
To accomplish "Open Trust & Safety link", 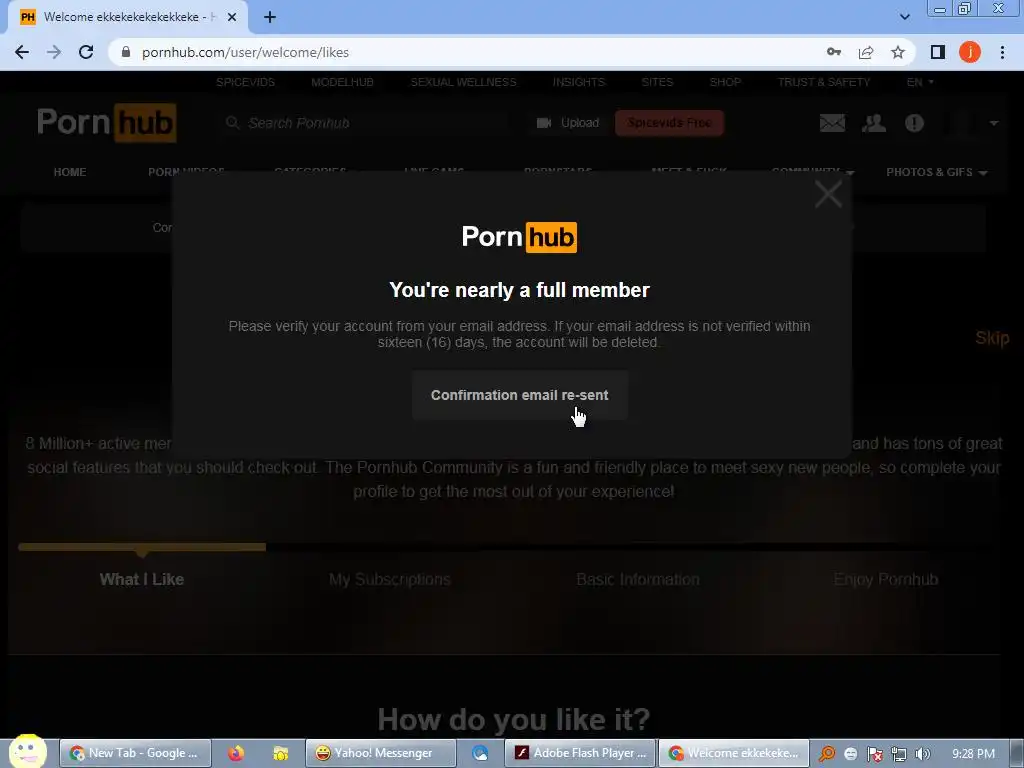I will tap(824, 82).
